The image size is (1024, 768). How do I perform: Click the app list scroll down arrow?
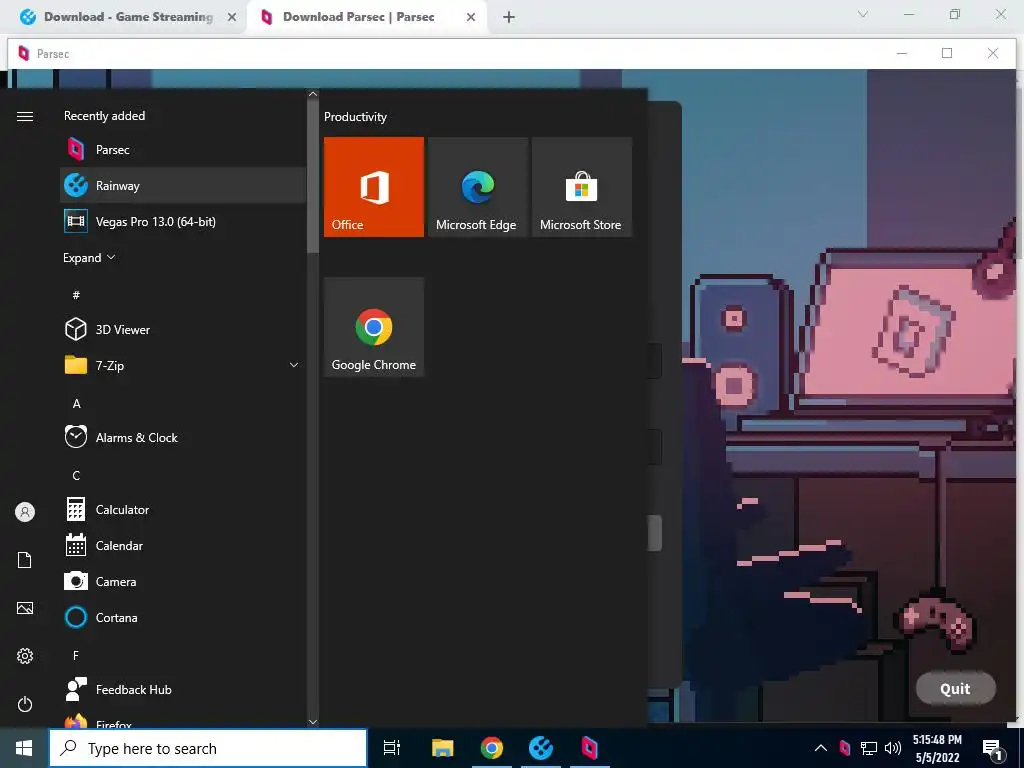point(313,722)
